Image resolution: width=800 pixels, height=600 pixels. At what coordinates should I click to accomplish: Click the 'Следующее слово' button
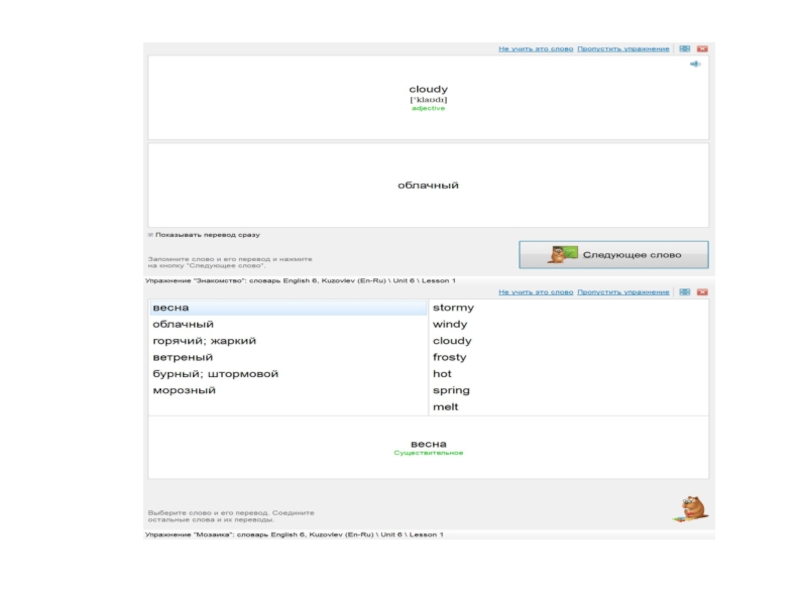613,255
